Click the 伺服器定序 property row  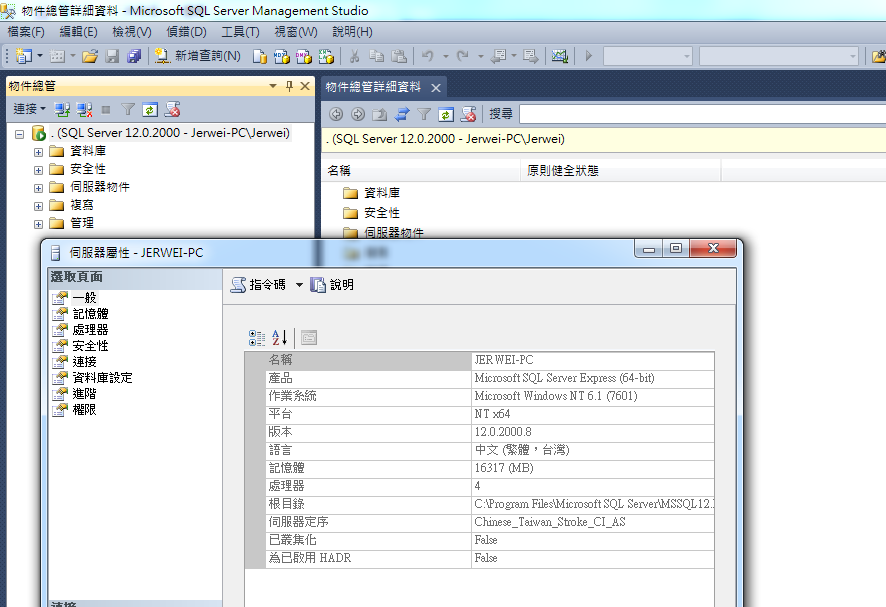[480, 522]
